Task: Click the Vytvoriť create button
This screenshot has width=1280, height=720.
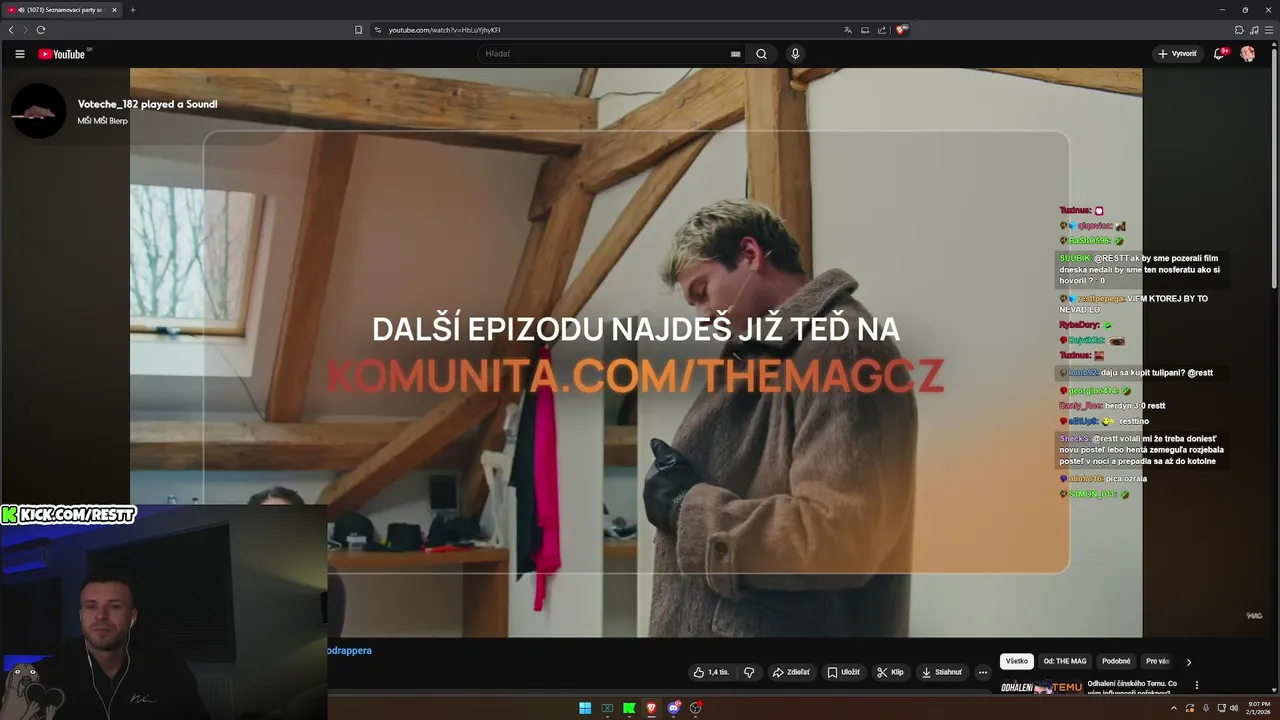Action: [1177, 54]
